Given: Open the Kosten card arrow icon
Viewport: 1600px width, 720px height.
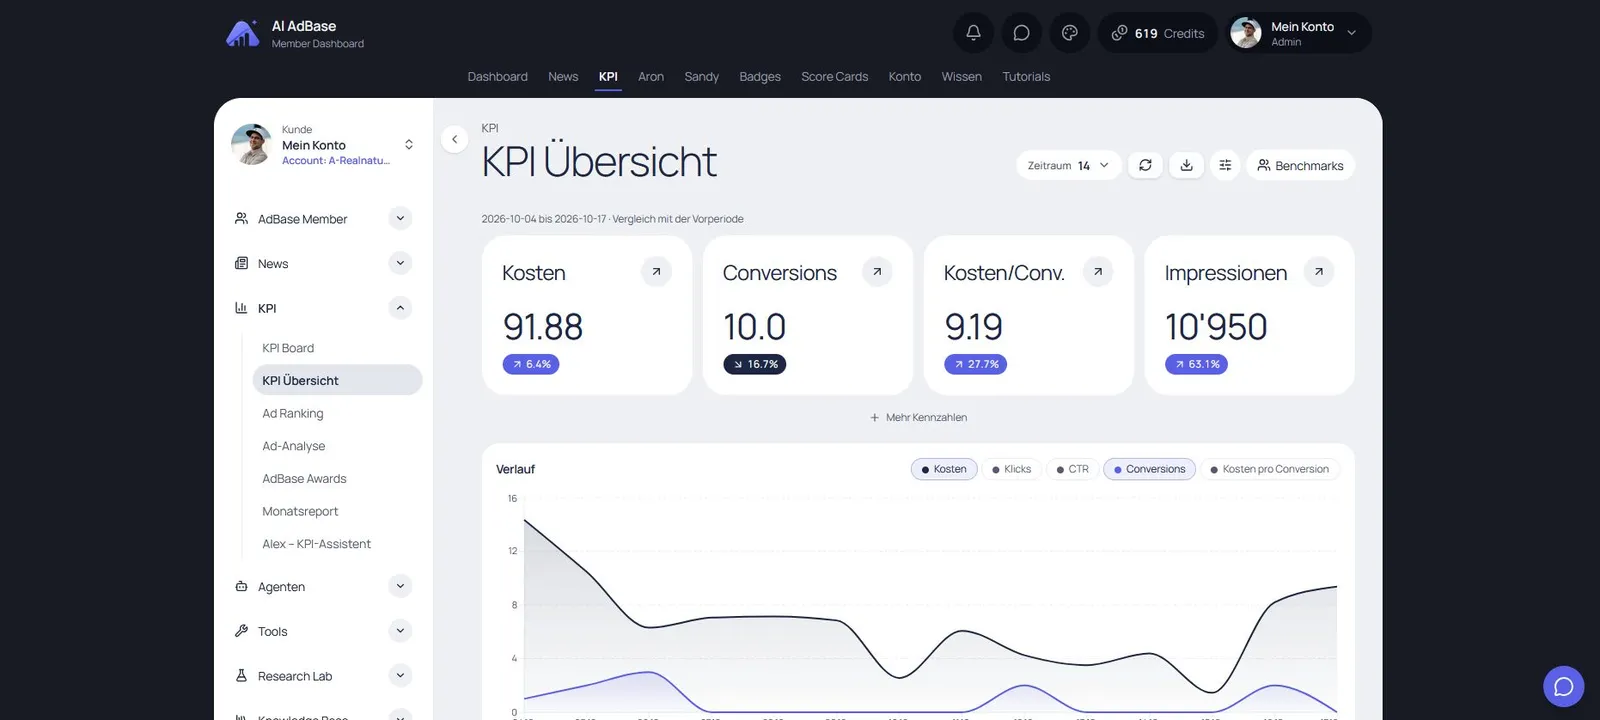Looking at the screenshot, I should point(656,271).
